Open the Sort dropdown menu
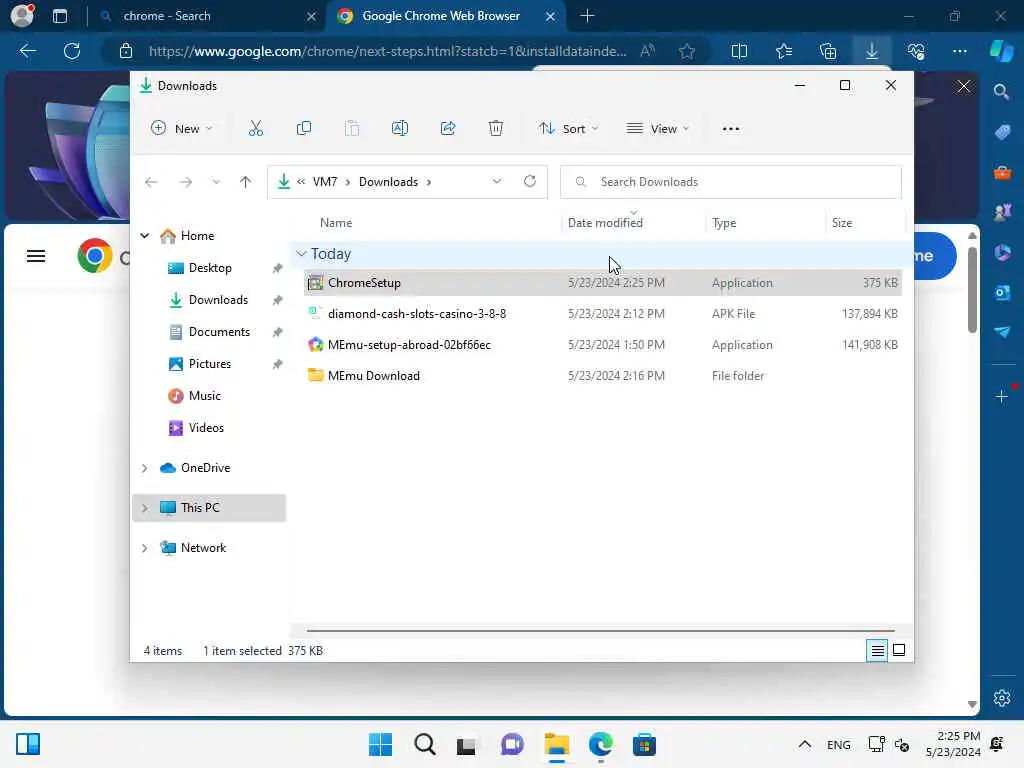Screen dimensions: 1024x768 point(568,129)
